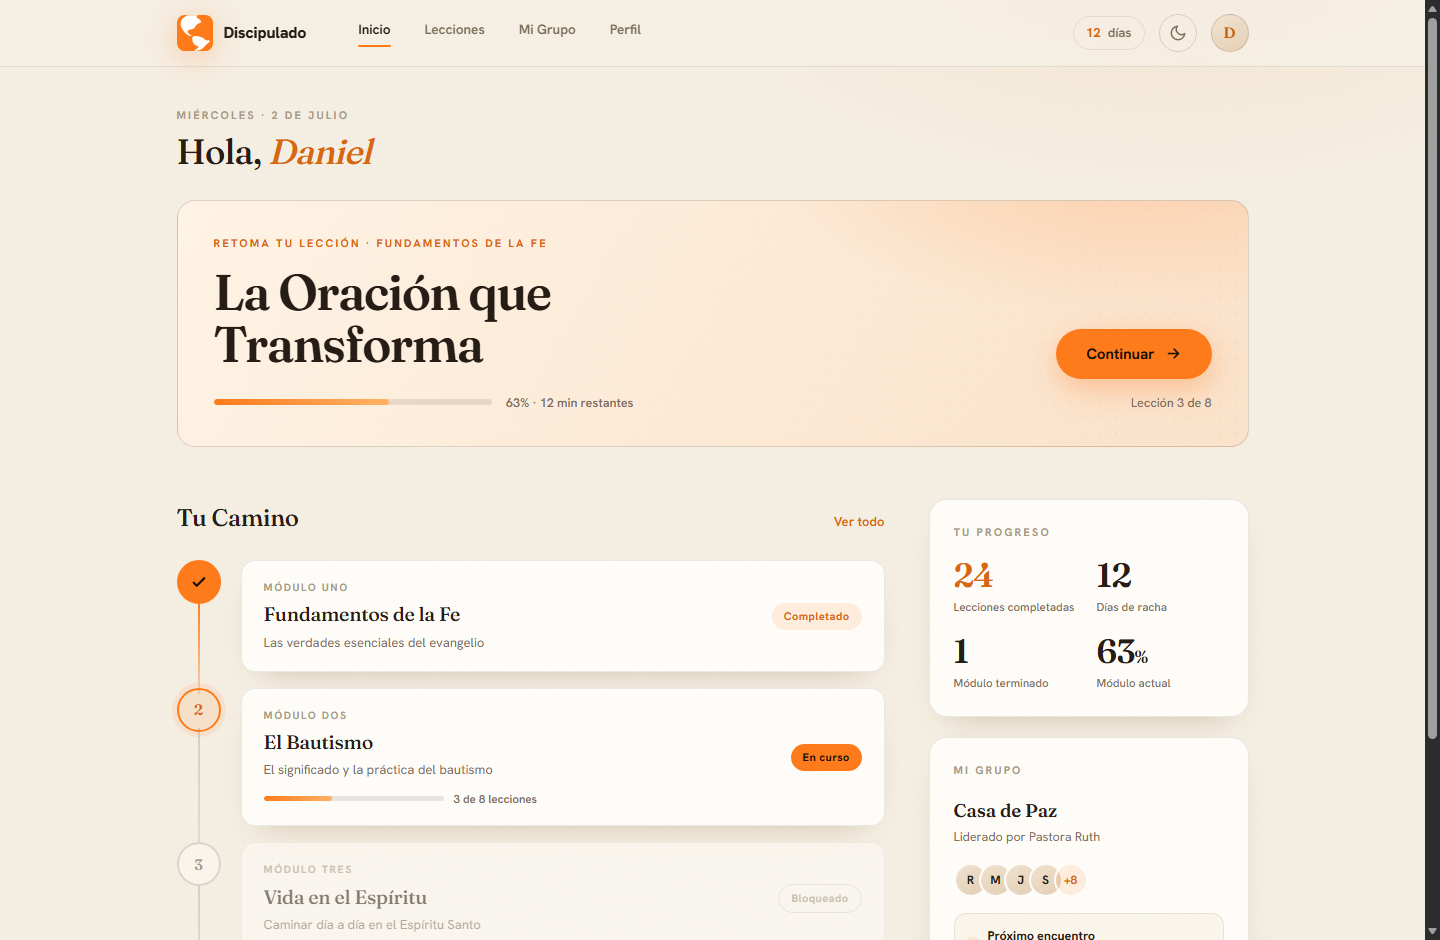Screen dimensions: 1440x940
Task: Open the Ver todo link
Action: (x=859, y=522)
